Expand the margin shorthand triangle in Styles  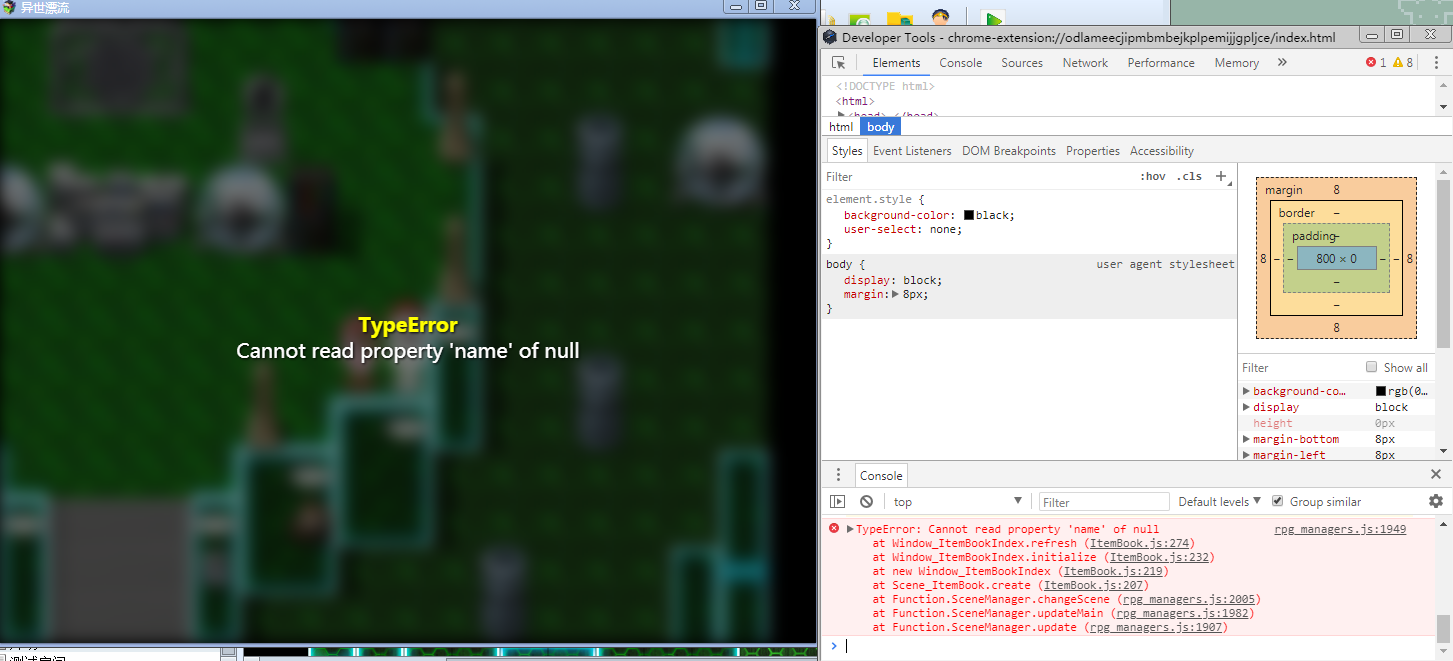click(x=896, y=295)
